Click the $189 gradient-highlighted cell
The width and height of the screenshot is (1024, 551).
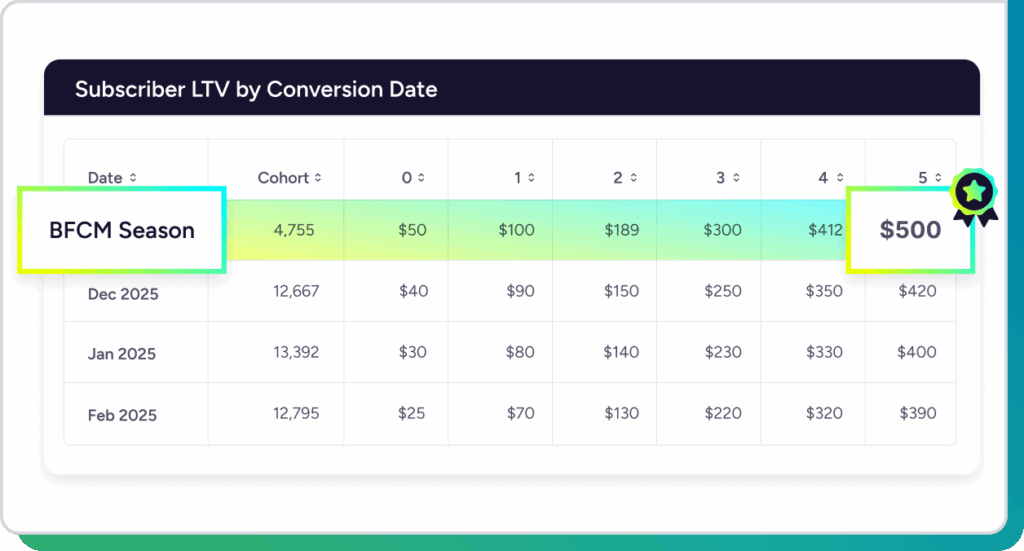[x=621, y=230]
